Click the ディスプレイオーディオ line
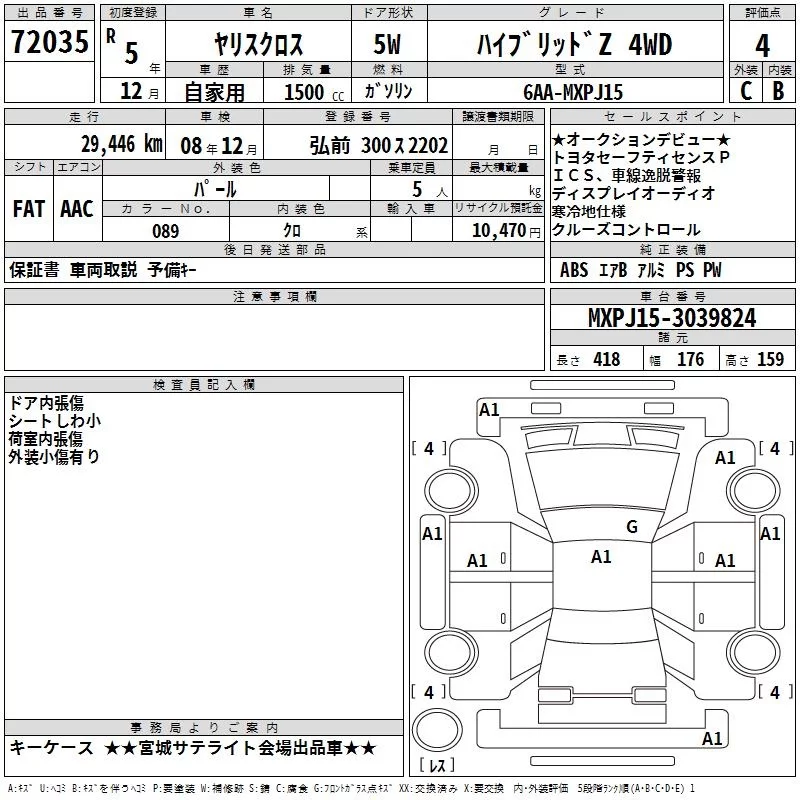 click(x=634, y=193)
